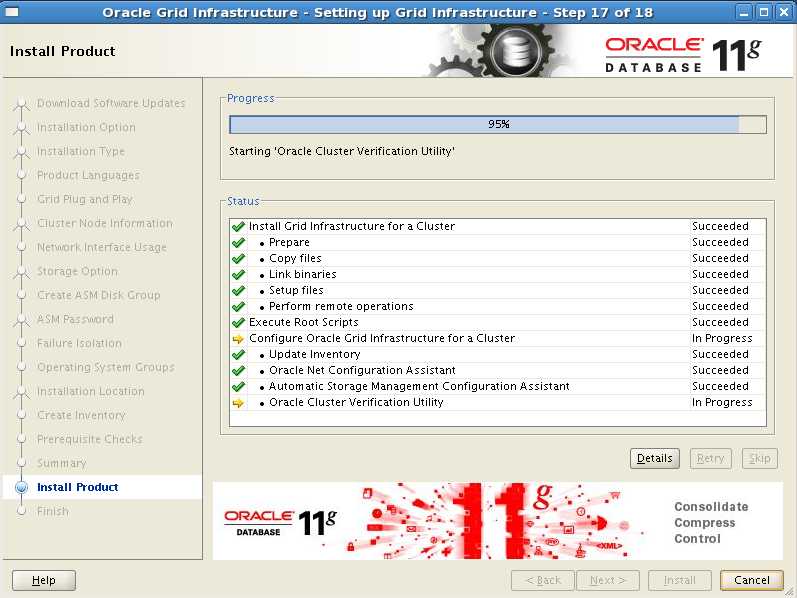Select the Grid Plug and Play step
The height and width of the screenshot is (598, 797).
[84, 199]
